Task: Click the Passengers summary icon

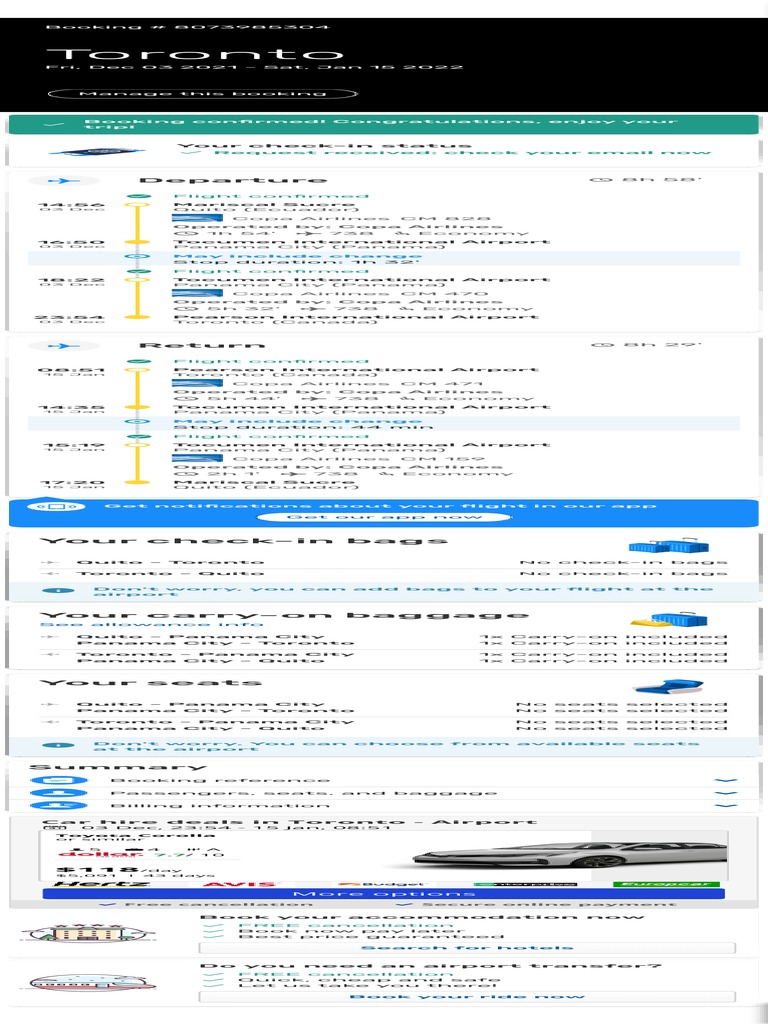Action: 58,793
